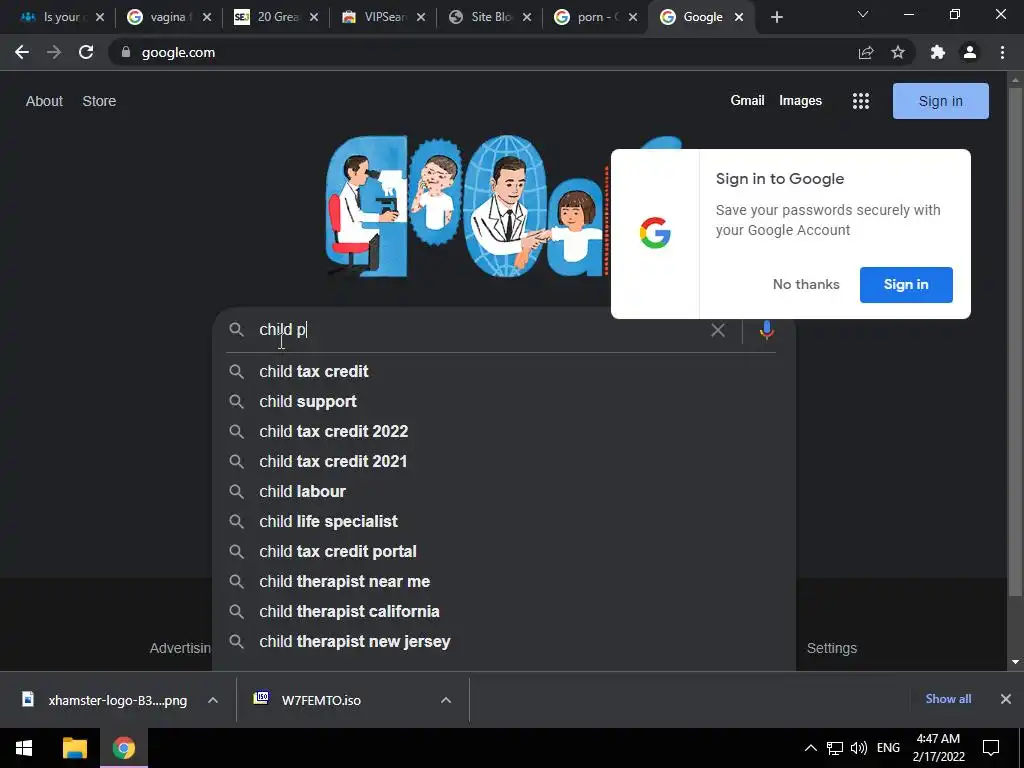The height and width of the screenshot is (768, 1024).
Task: Select the 'child tax credit portal' suggestion
Action: click(504, 551)
